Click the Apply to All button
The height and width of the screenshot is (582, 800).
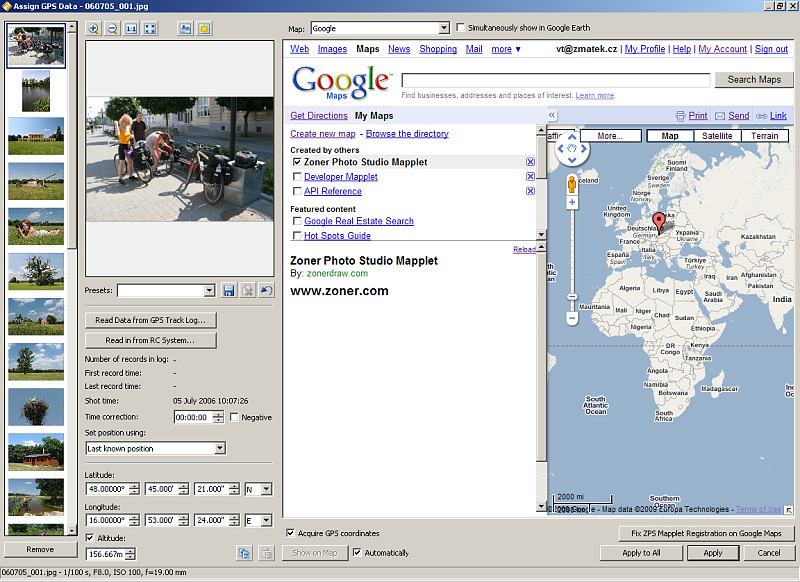pyautogui.click(x=641, y=553)
